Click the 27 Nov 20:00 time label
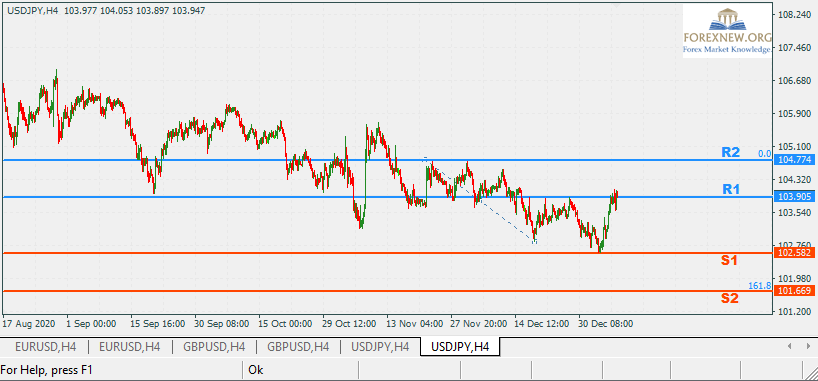818x381 pixels. [478, 324]
